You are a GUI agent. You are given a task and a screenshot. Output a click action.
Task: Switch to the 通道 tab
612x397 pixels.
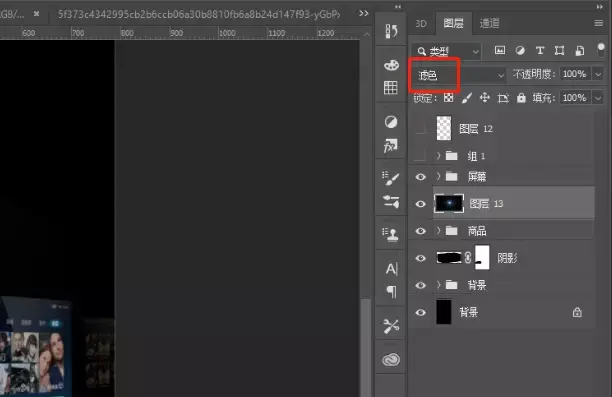point(489,23)
